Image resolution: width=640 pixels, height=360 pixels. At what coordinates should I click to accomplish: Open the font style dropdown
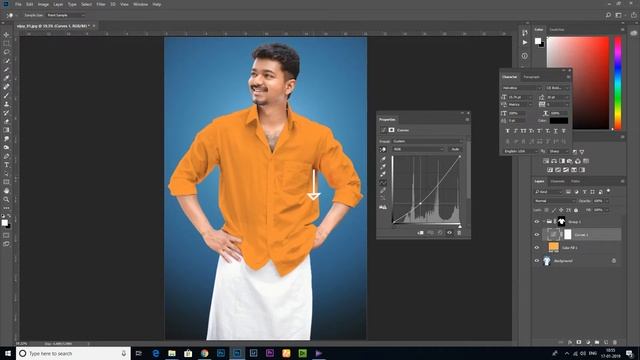(557, 88)
